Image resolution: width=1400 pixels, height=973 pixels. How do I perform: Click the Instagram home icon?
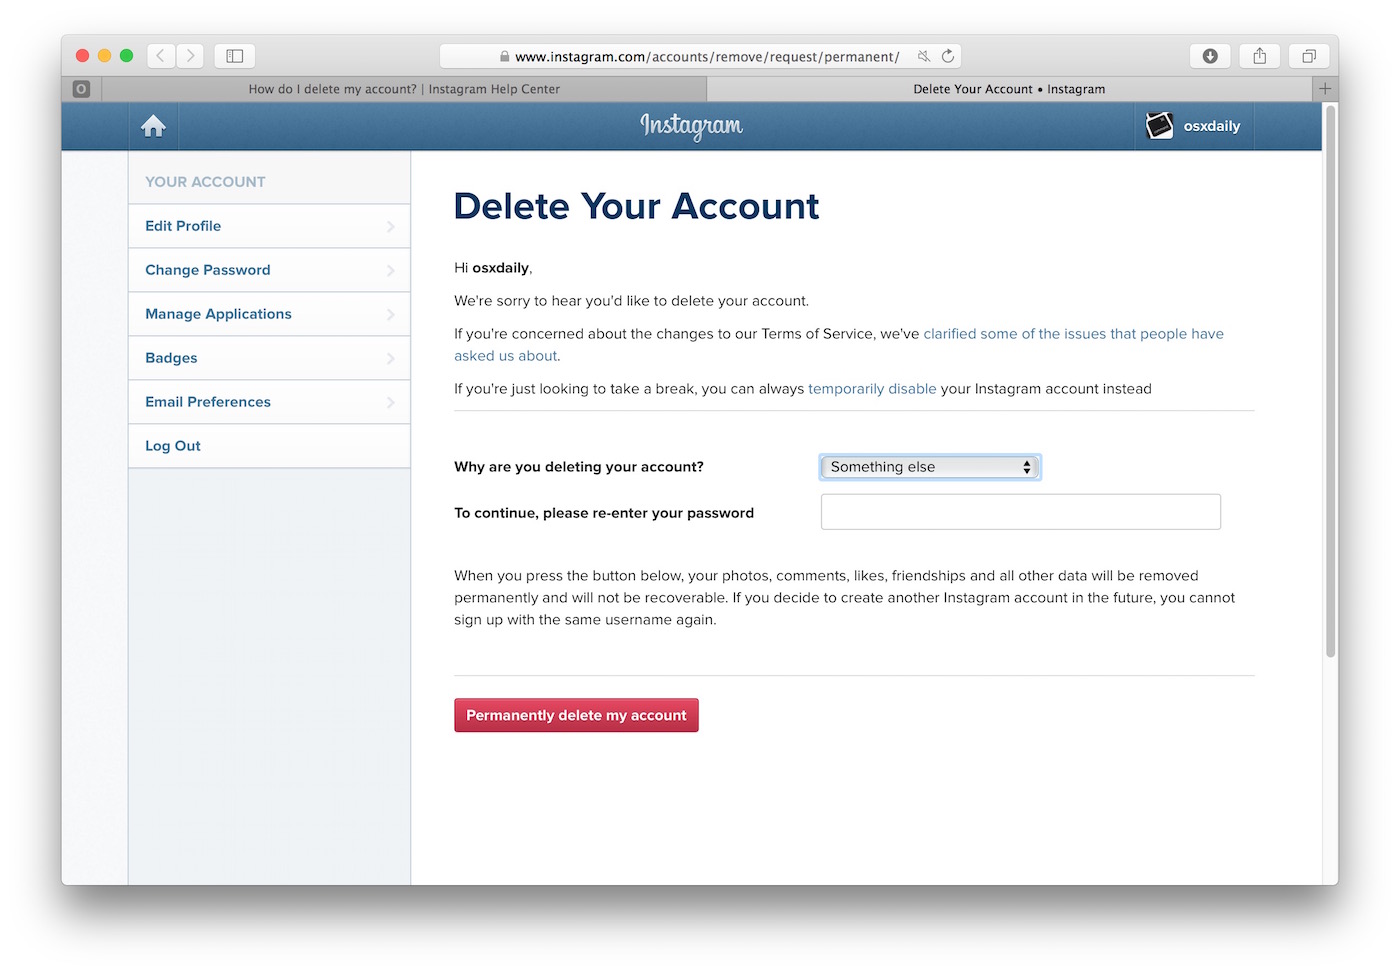[153, 126]
